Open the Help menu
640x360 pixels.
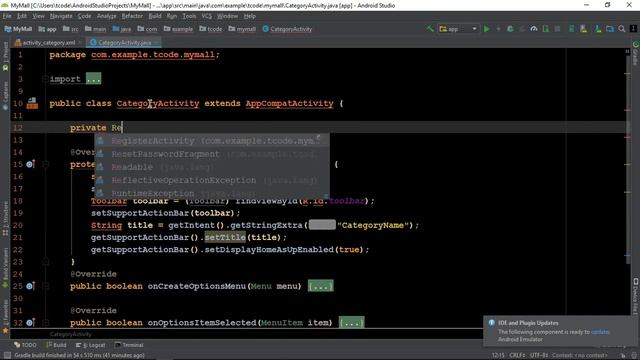click(249, 16)
